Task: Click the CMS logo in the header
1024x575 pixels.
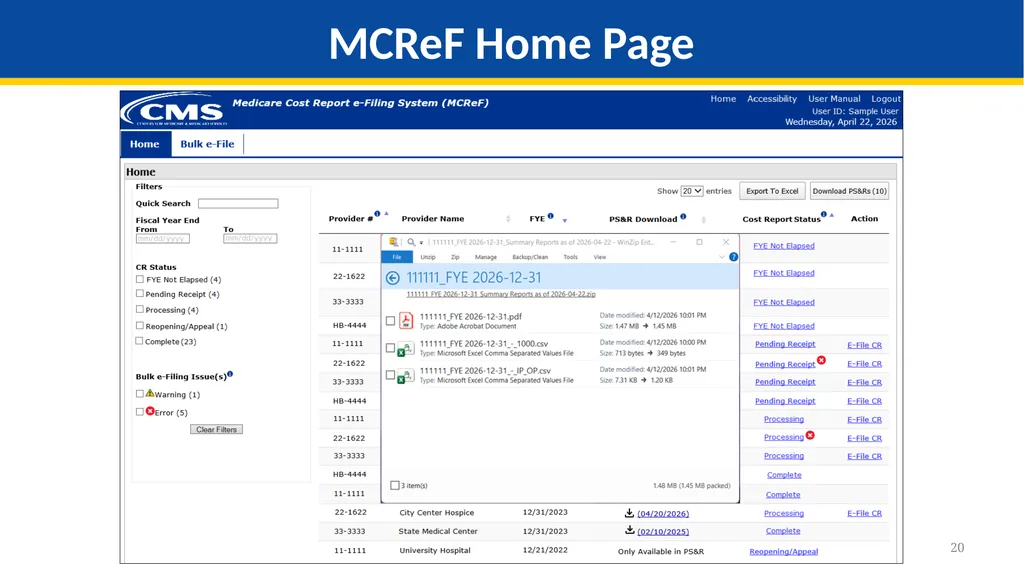Action: coord(174,110)
